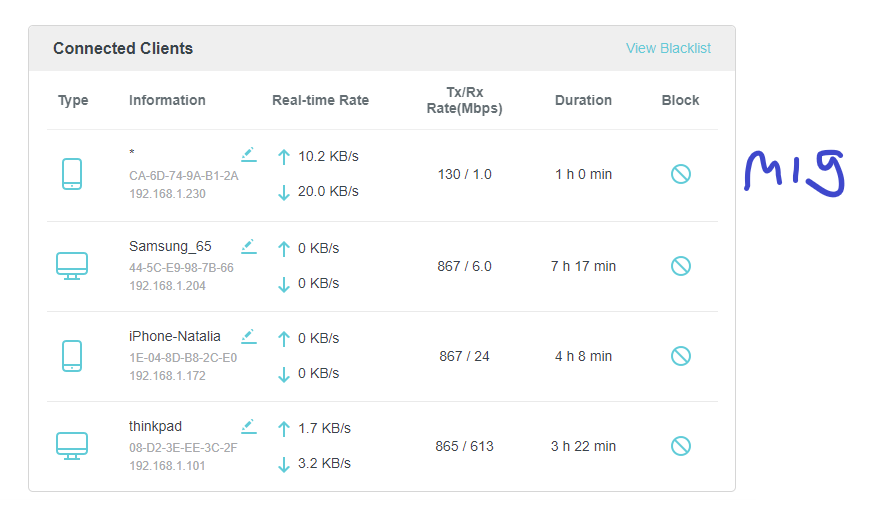Select MAC address 44-5C-E9-98-7B-66
The width and height of the screenshot is (888, 514).
pyautogui.click(x=181, y=268)
